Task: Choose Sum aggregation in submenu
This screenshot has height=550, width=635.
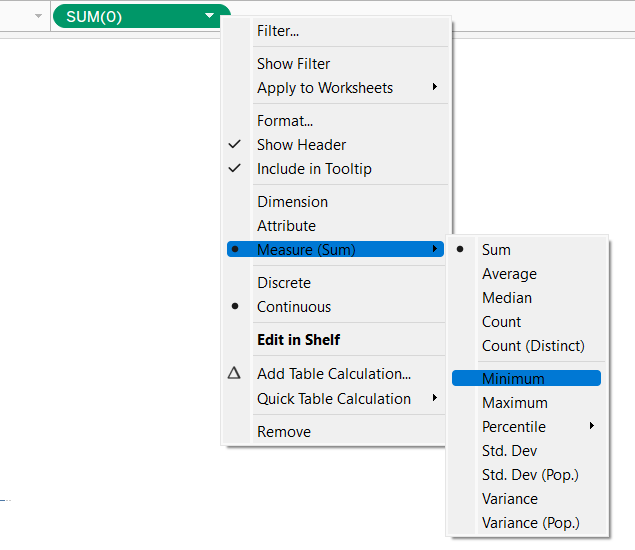Action: [x=496, y=250]
